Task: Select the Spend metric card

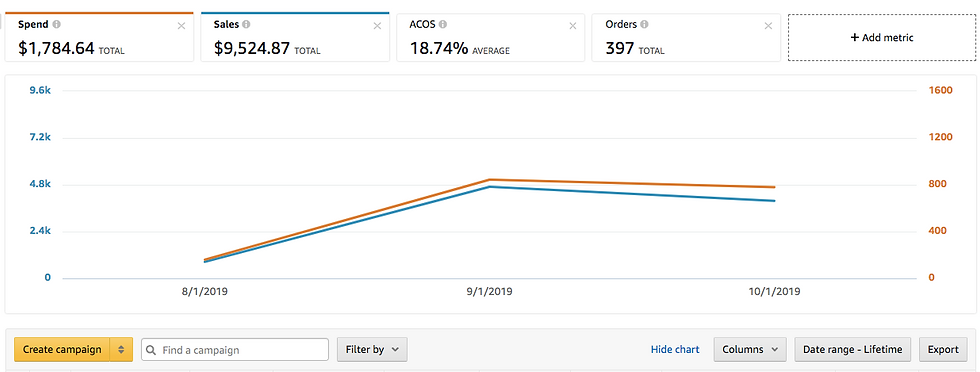Action: coord(99,37)
